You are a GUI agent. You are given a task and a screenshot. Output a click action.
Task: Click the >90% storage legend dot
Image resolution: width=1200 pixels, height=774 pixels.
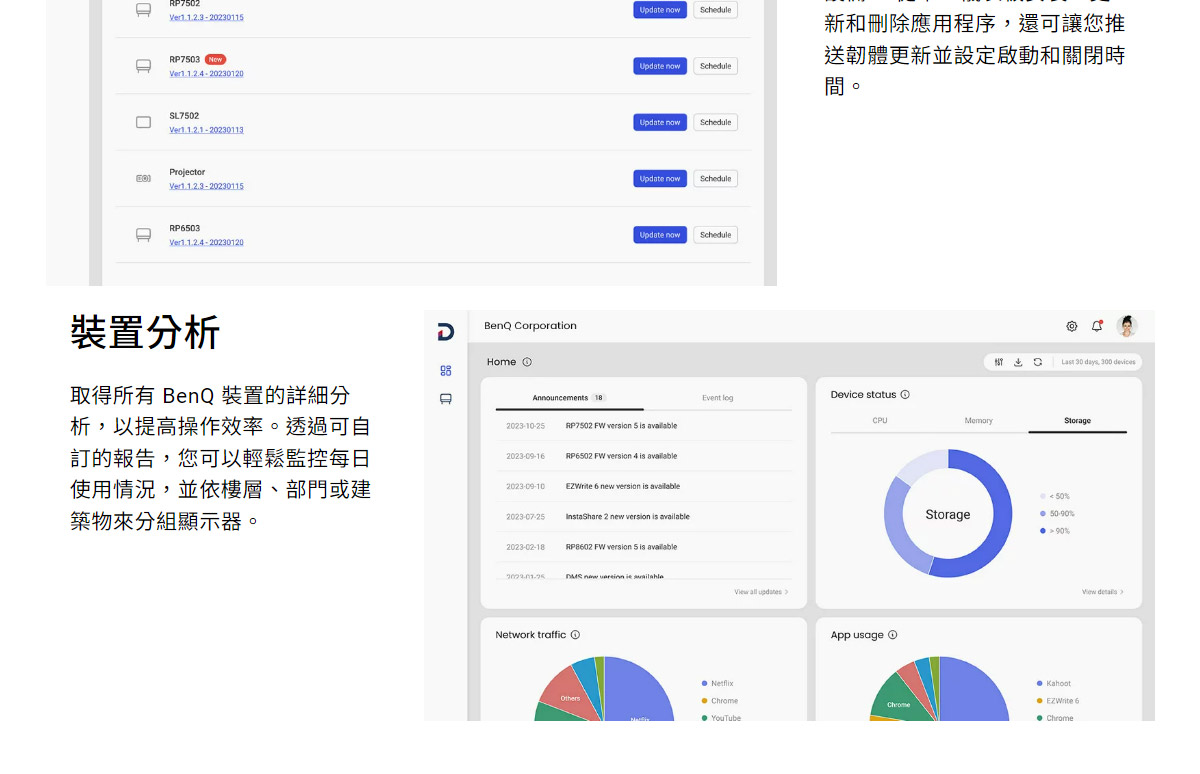pyautogui.click(x=1042, y=531)
